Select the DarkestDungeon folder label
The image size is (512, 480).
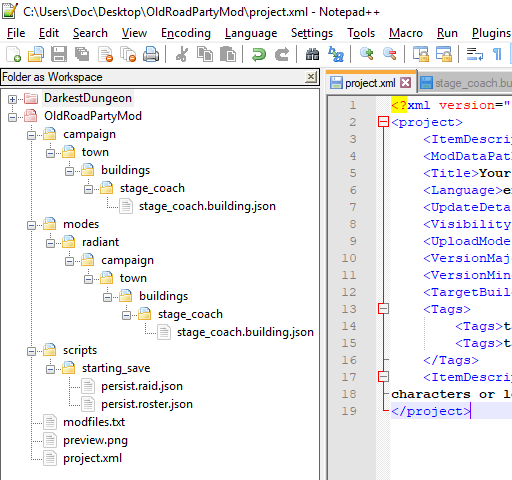[x=88, y=98]
